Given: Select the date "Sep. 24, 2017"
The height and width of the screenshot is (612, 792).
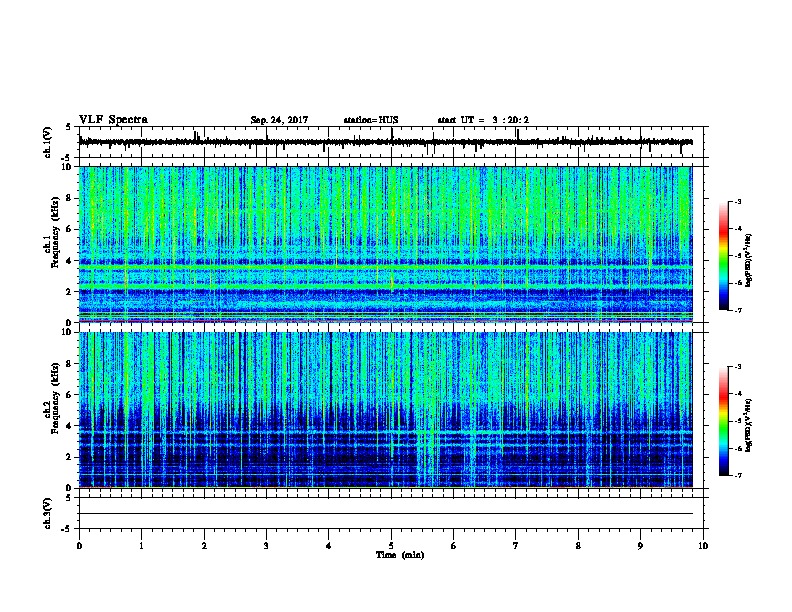Looking at the screenshot, I should coord(279,120).
